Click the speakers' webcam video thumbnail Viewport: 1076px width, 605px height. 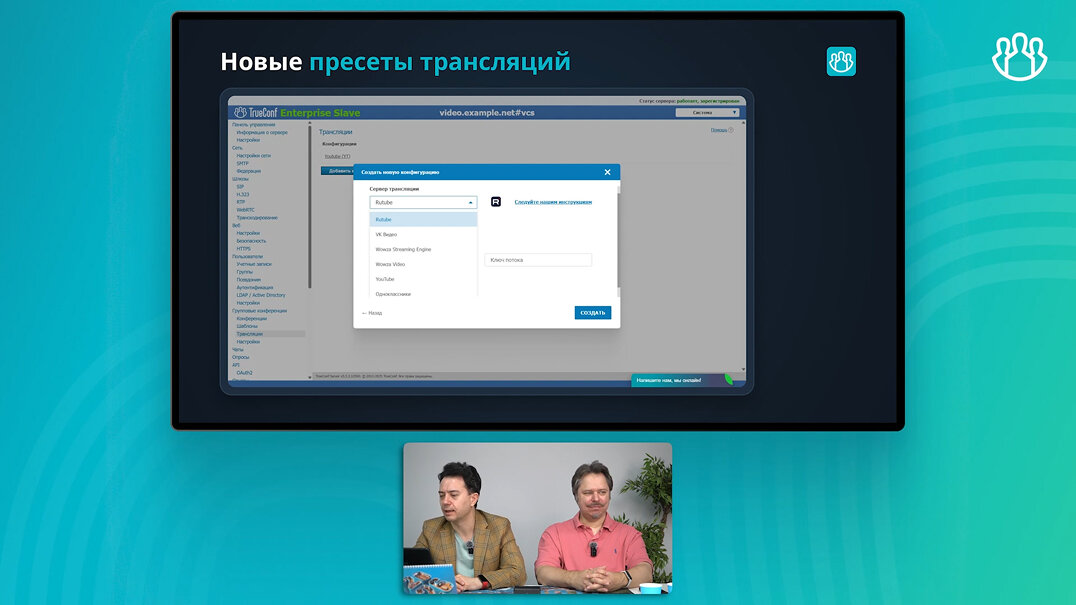[x=537, y=518]
